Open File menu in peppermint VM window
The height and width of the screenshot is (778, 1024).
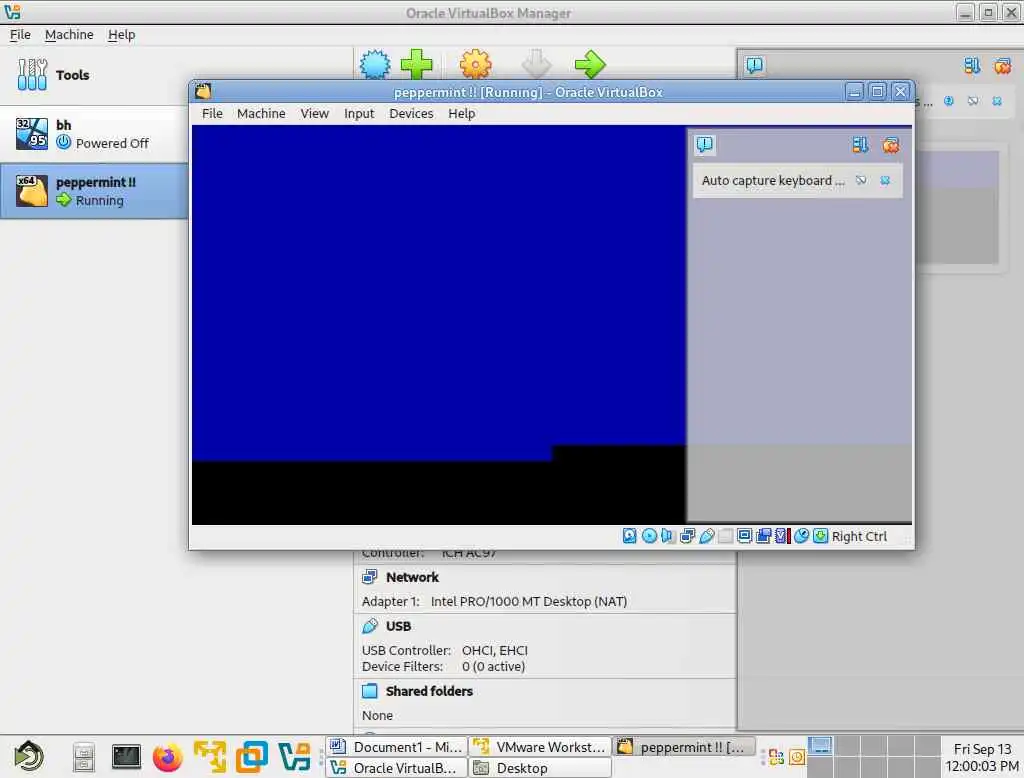(212, 114)
